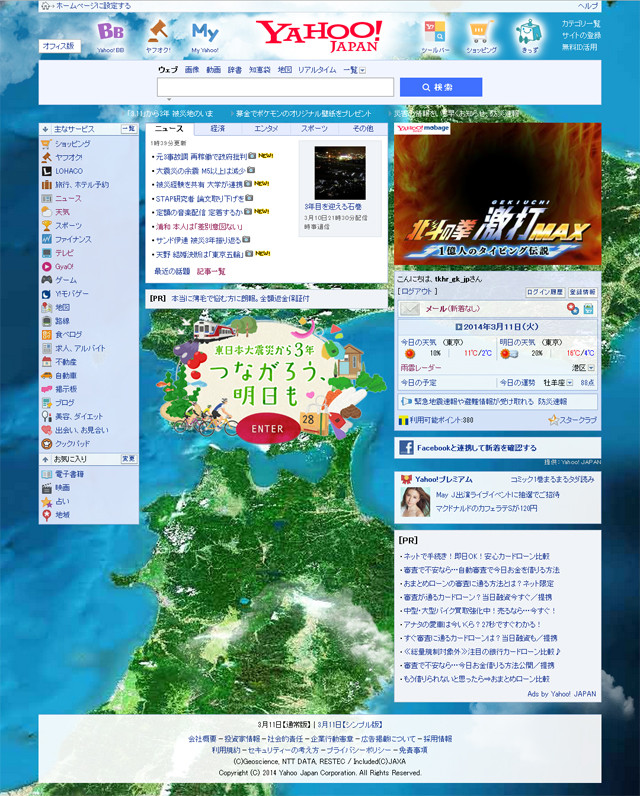Click メール(新着なし) link
Viewport: 640px width, 796px height.
point(452,309)
